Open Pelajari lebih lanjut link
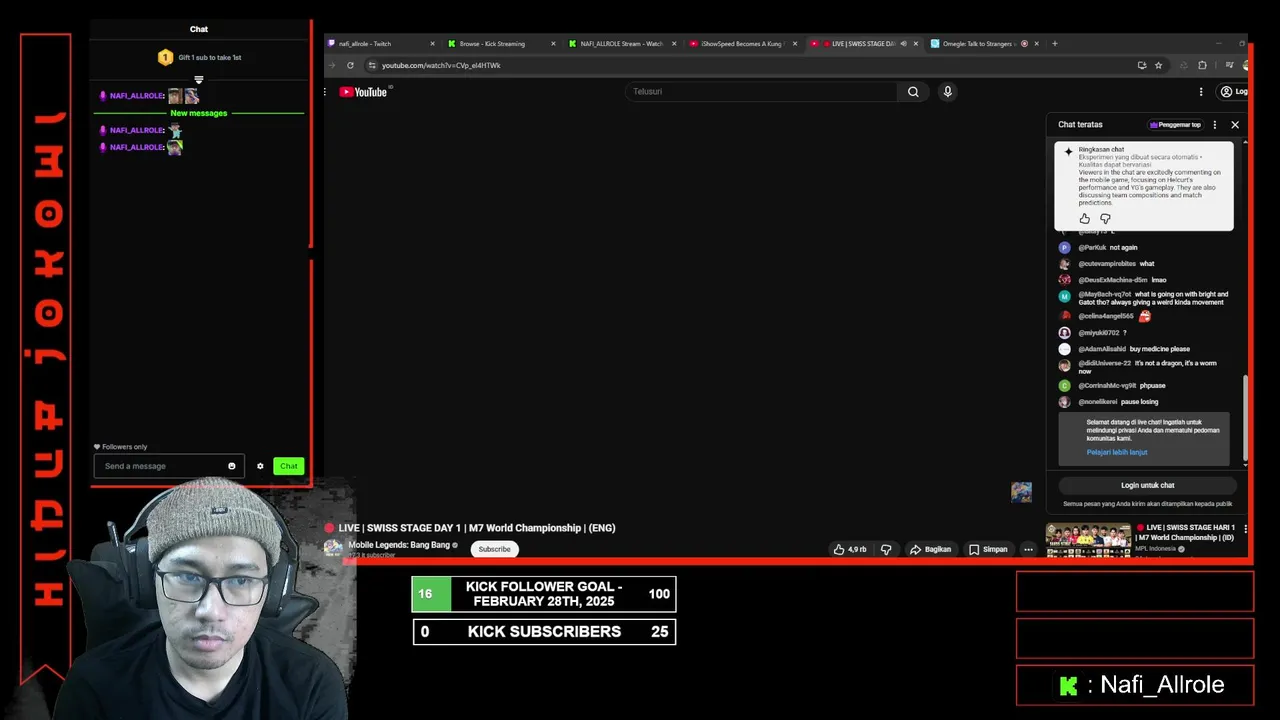Screen dimensions: 1280x720 click(x=1117, y=452)
